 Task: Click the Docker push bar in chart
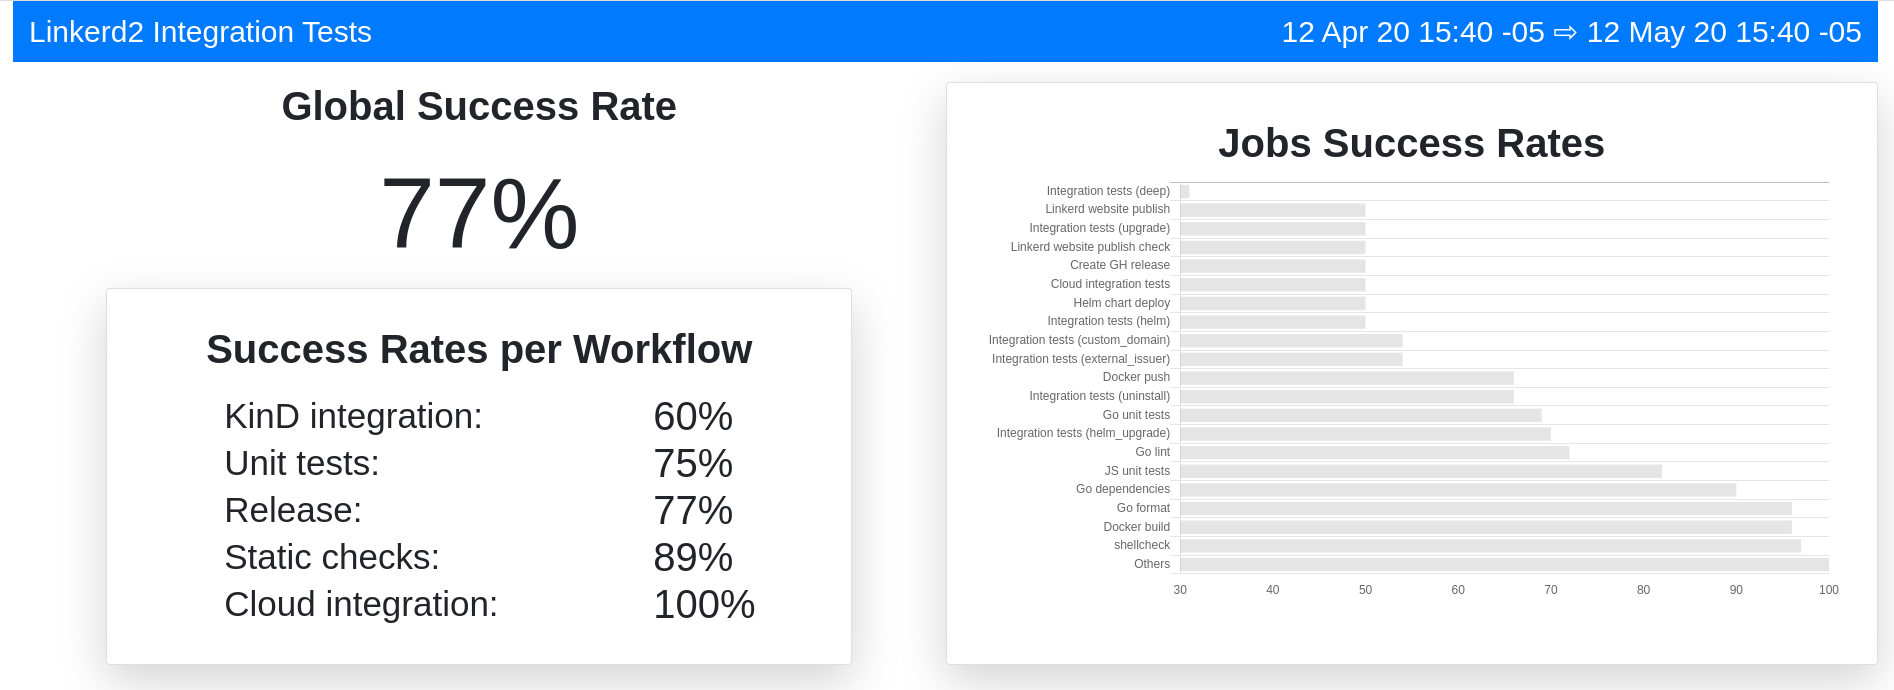click(x=1346, y=378)
